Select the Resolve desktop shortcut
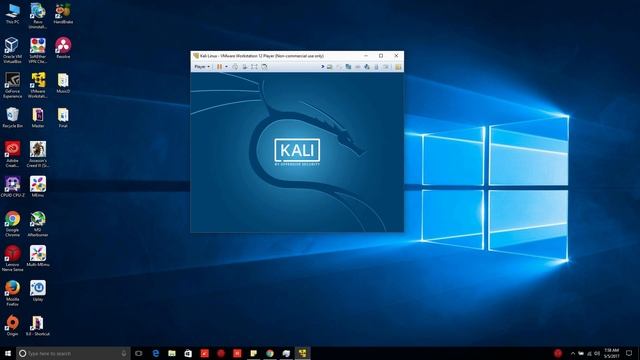Screen dimensions: 640x360 63,48
